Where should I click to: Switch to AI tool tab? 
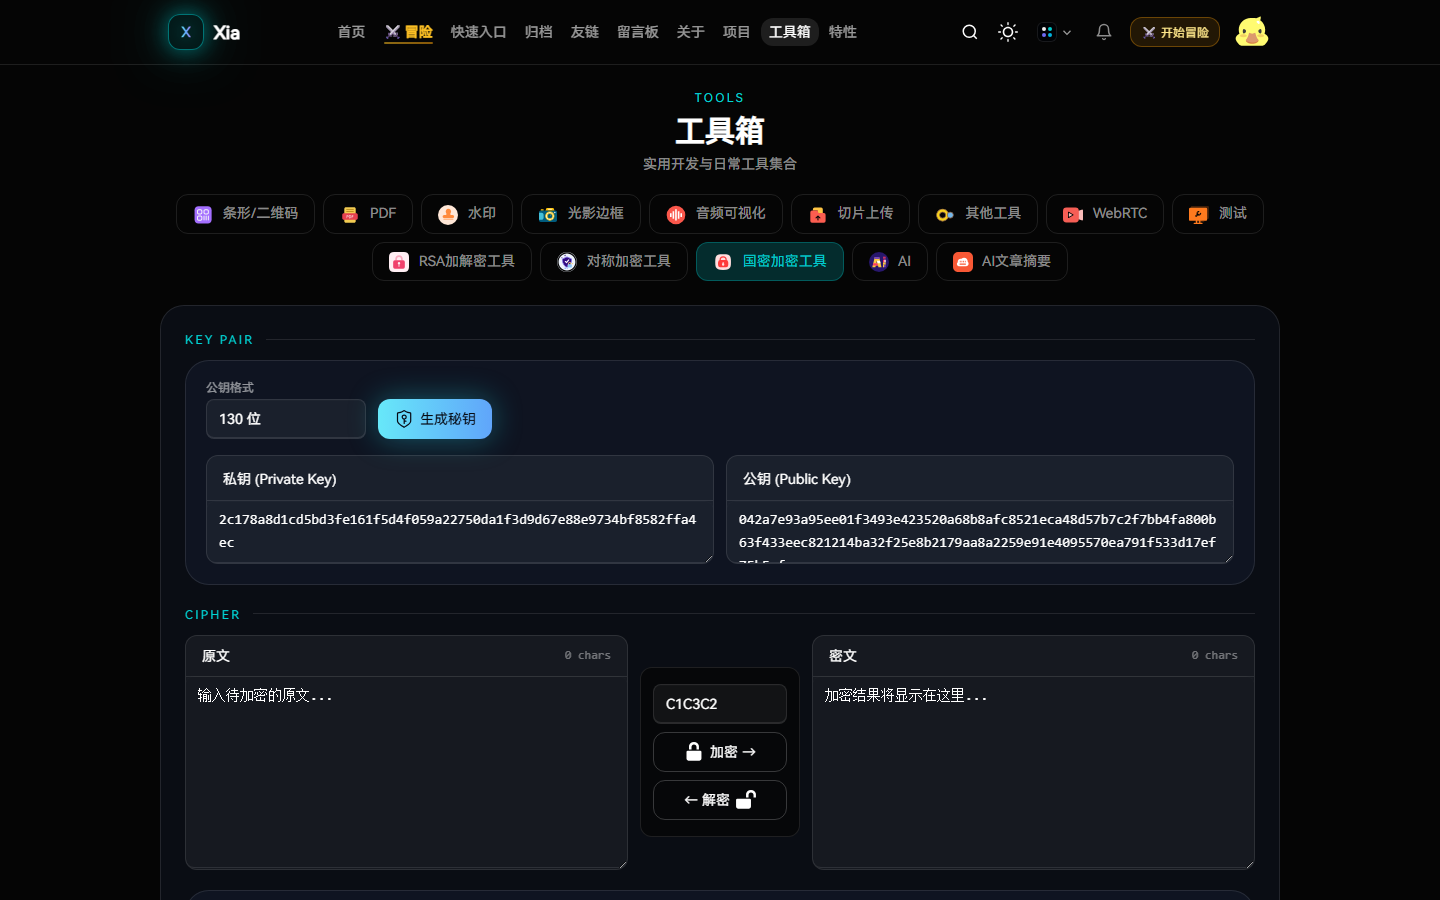coord(890,262)
